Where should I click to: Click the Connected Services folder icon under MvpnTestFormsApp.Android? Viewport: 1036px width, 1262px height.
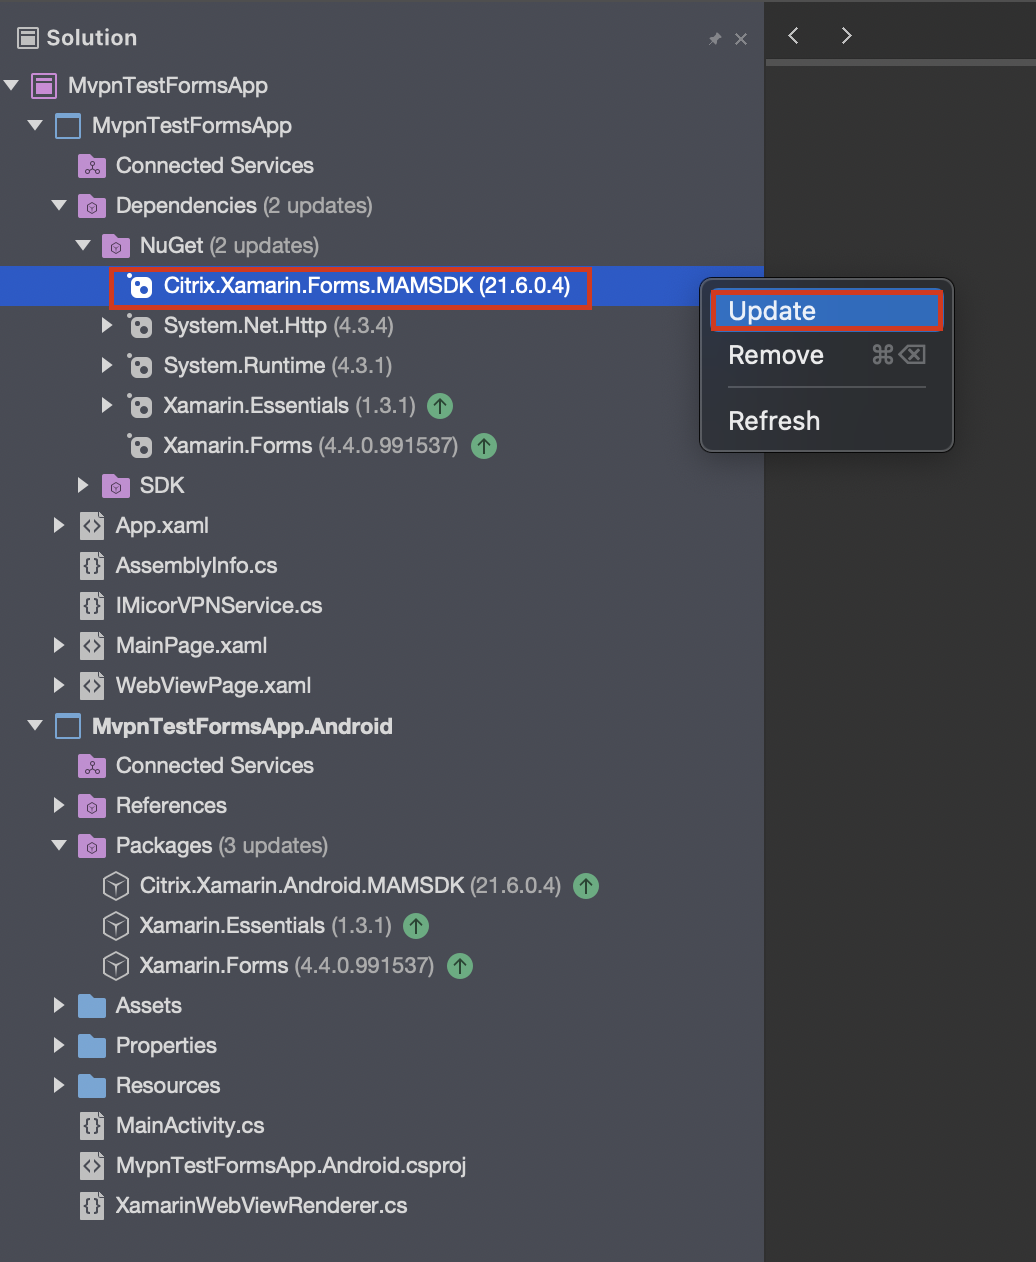pyautogui.click(x=92, y=766)
